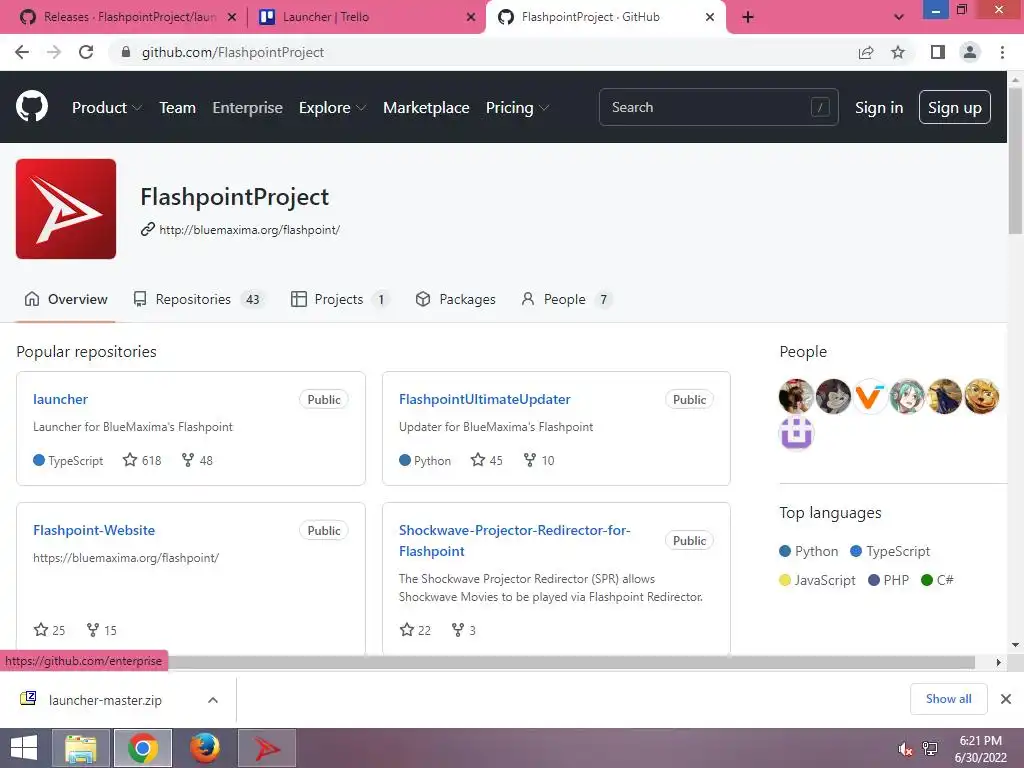The image size is (1024, 768).
Task: Expand the Product dropdown menu
Action: (107, 108)
